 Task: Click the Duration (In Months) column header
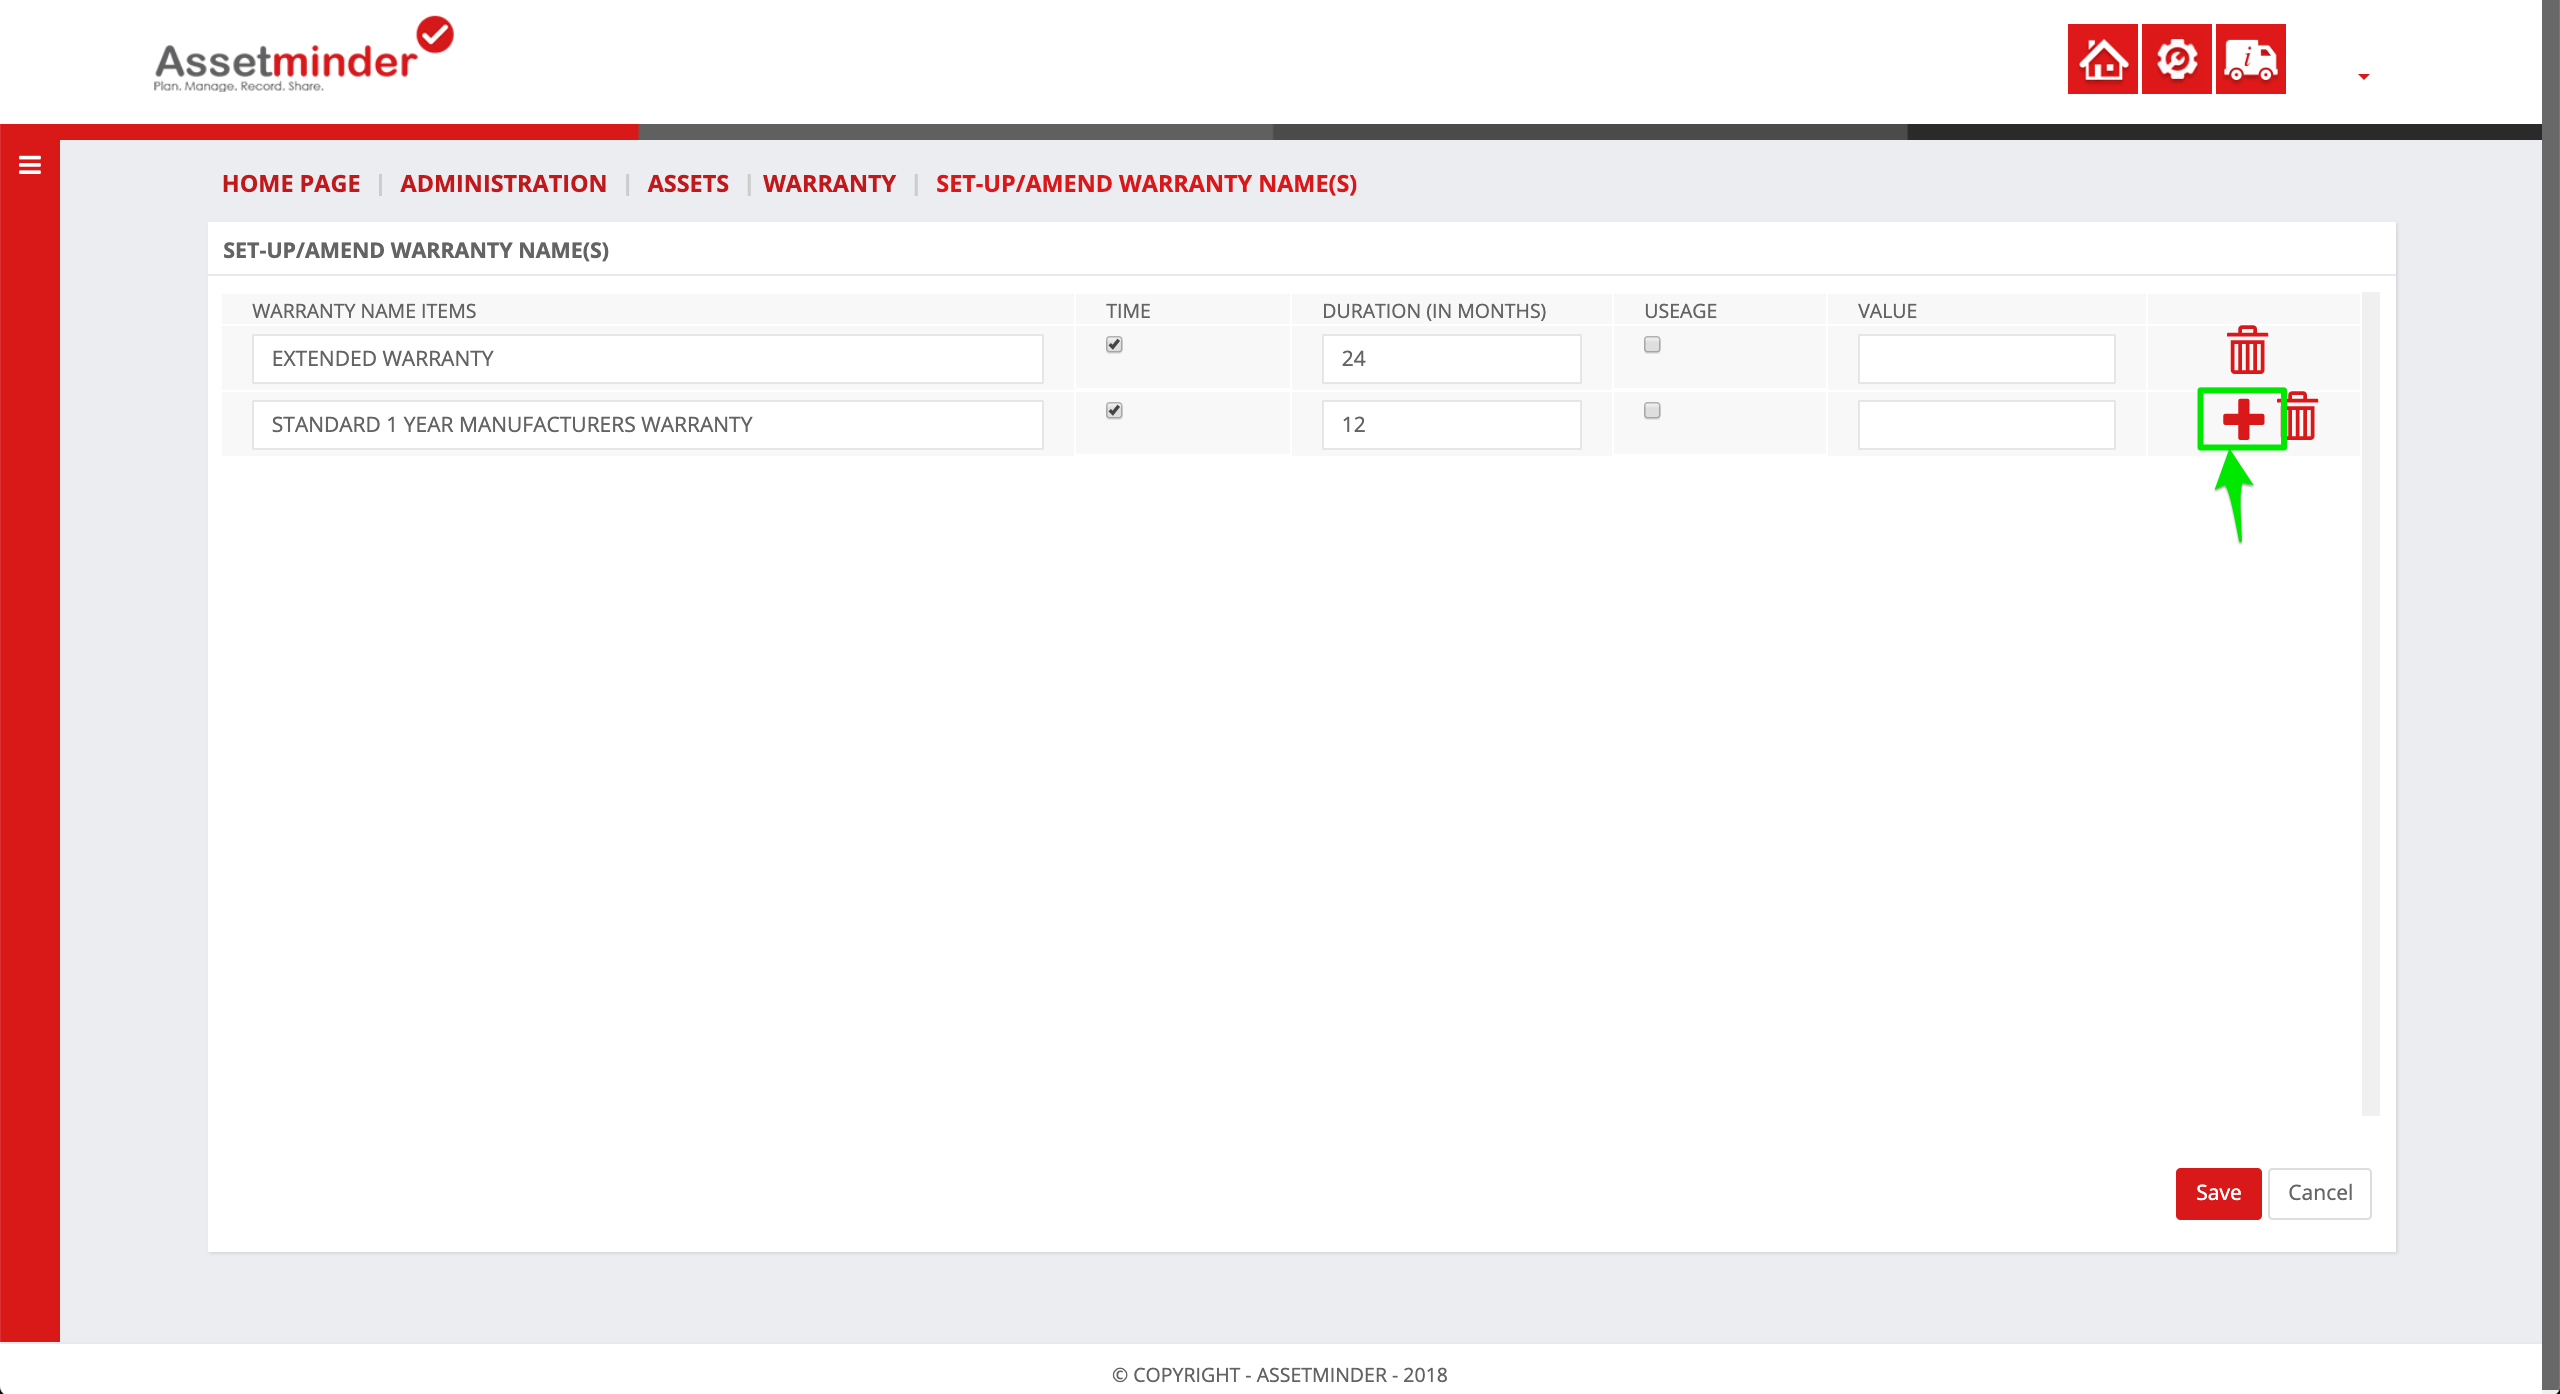[1434, 311]
